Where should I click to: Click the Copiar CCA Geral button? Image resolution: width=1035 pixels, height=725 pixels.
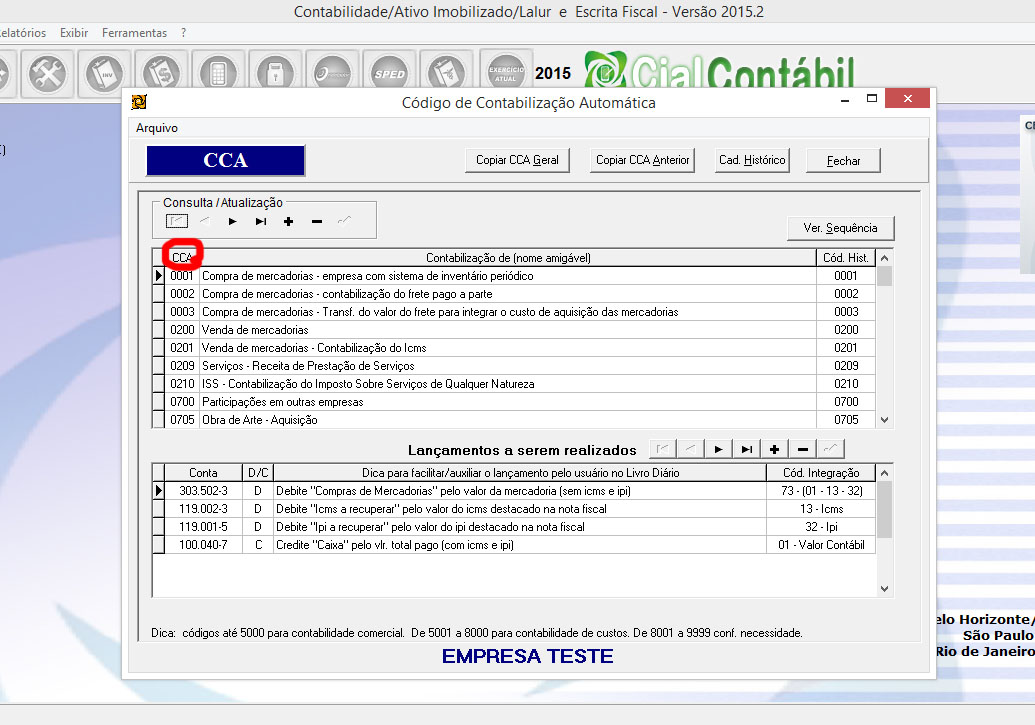click(517, 160)
